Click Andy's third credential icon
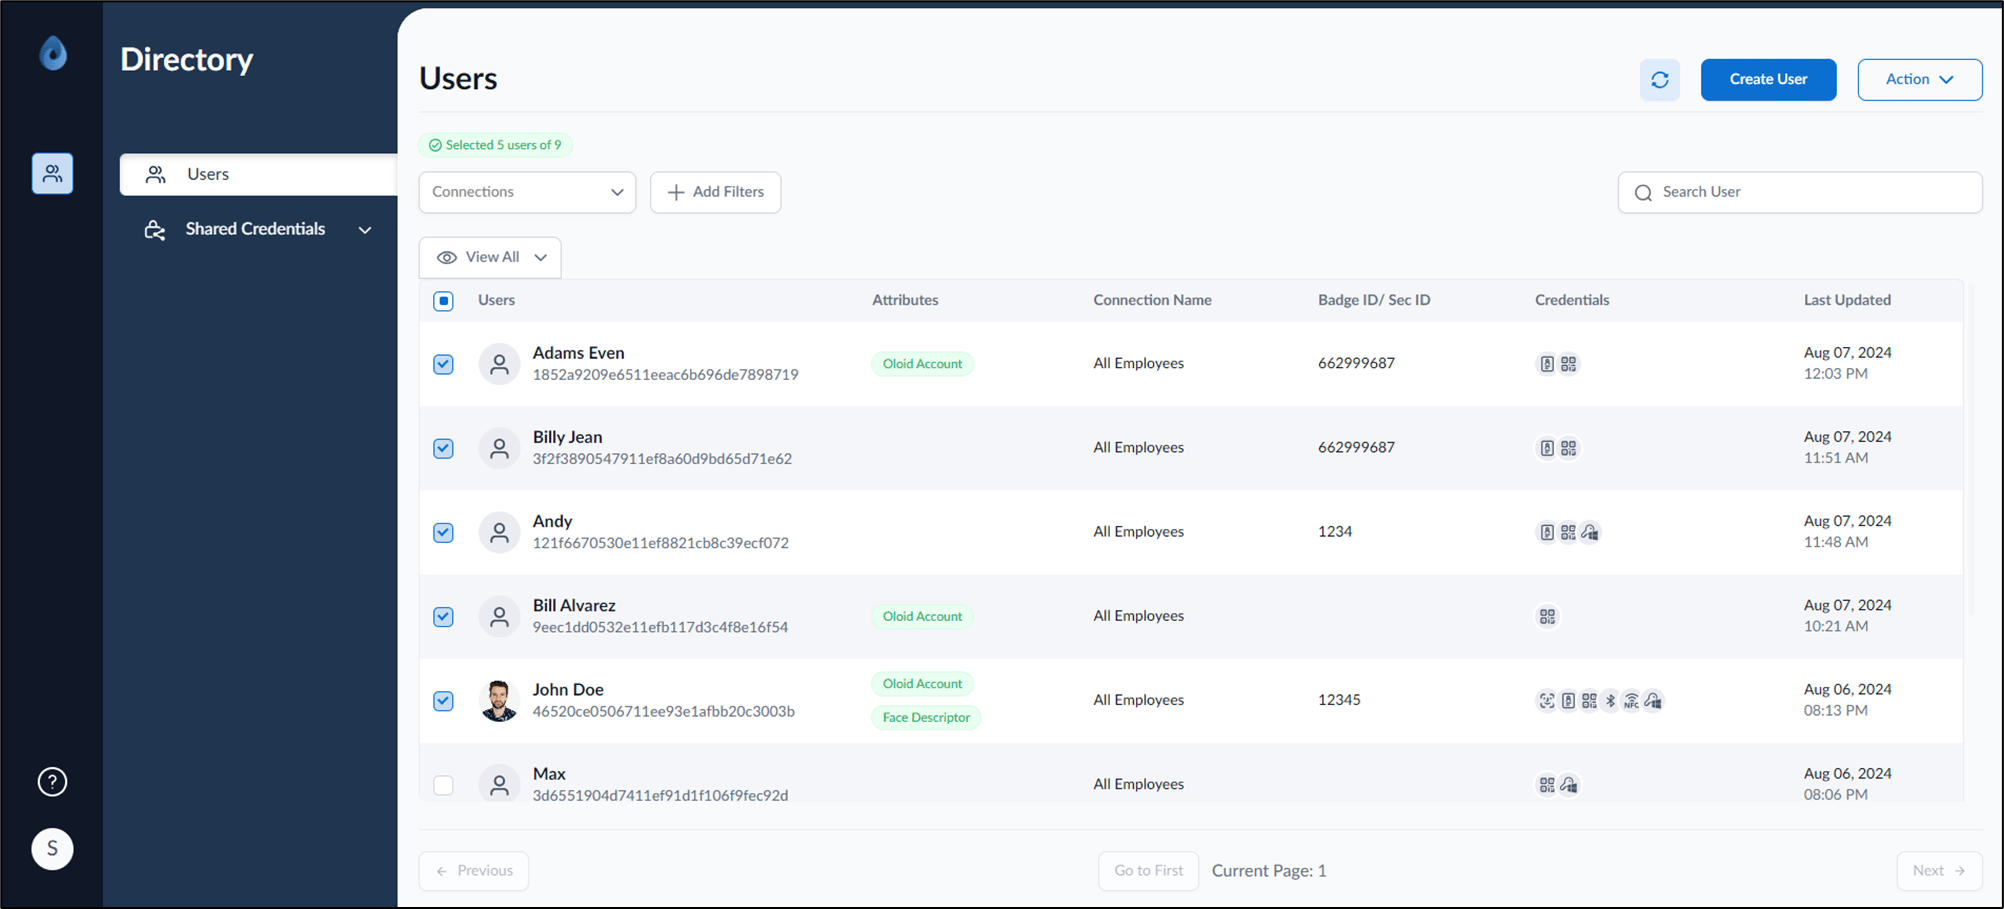 pyautogui.click(x=1590, y=532)
